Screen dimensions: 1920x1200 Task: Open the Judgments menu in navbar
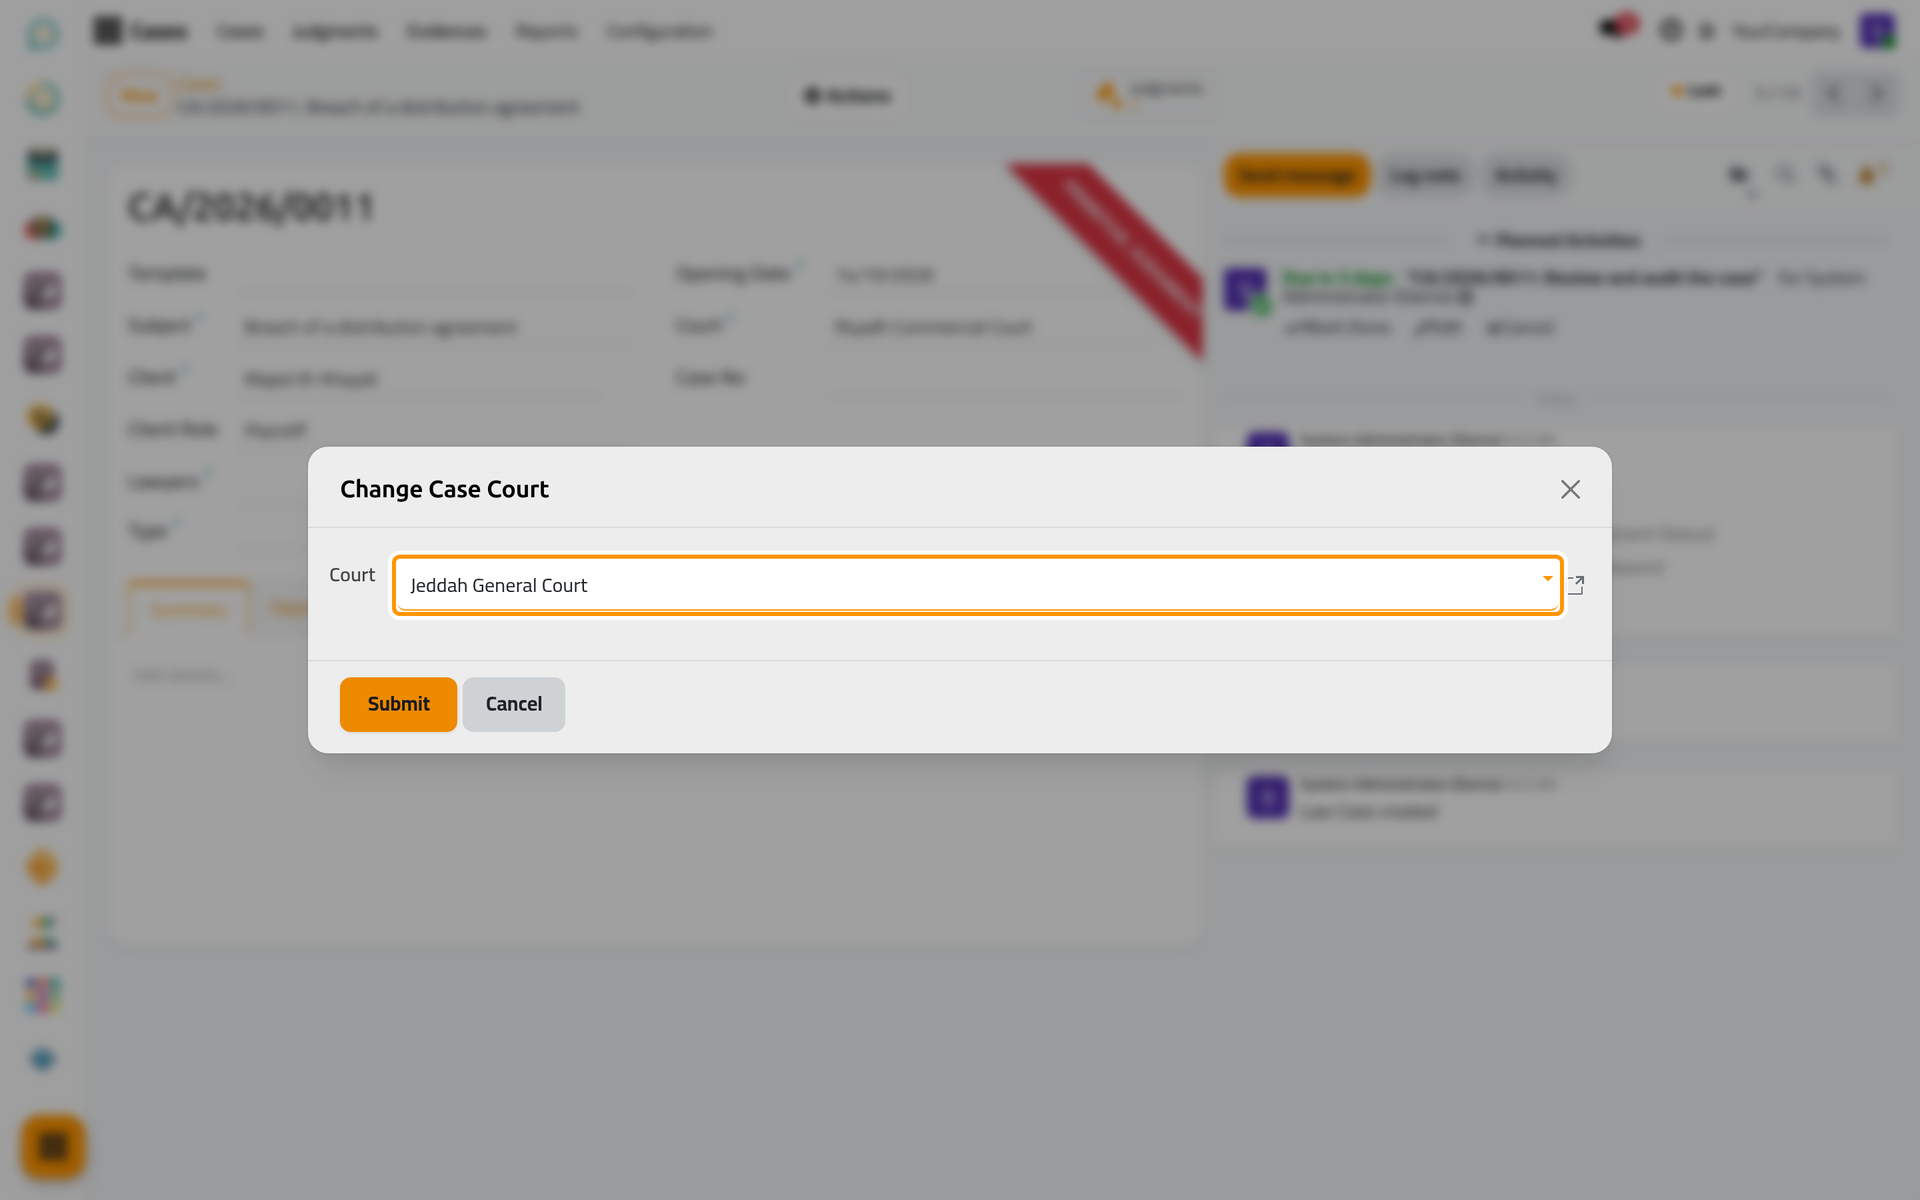(x=335, y=32)
